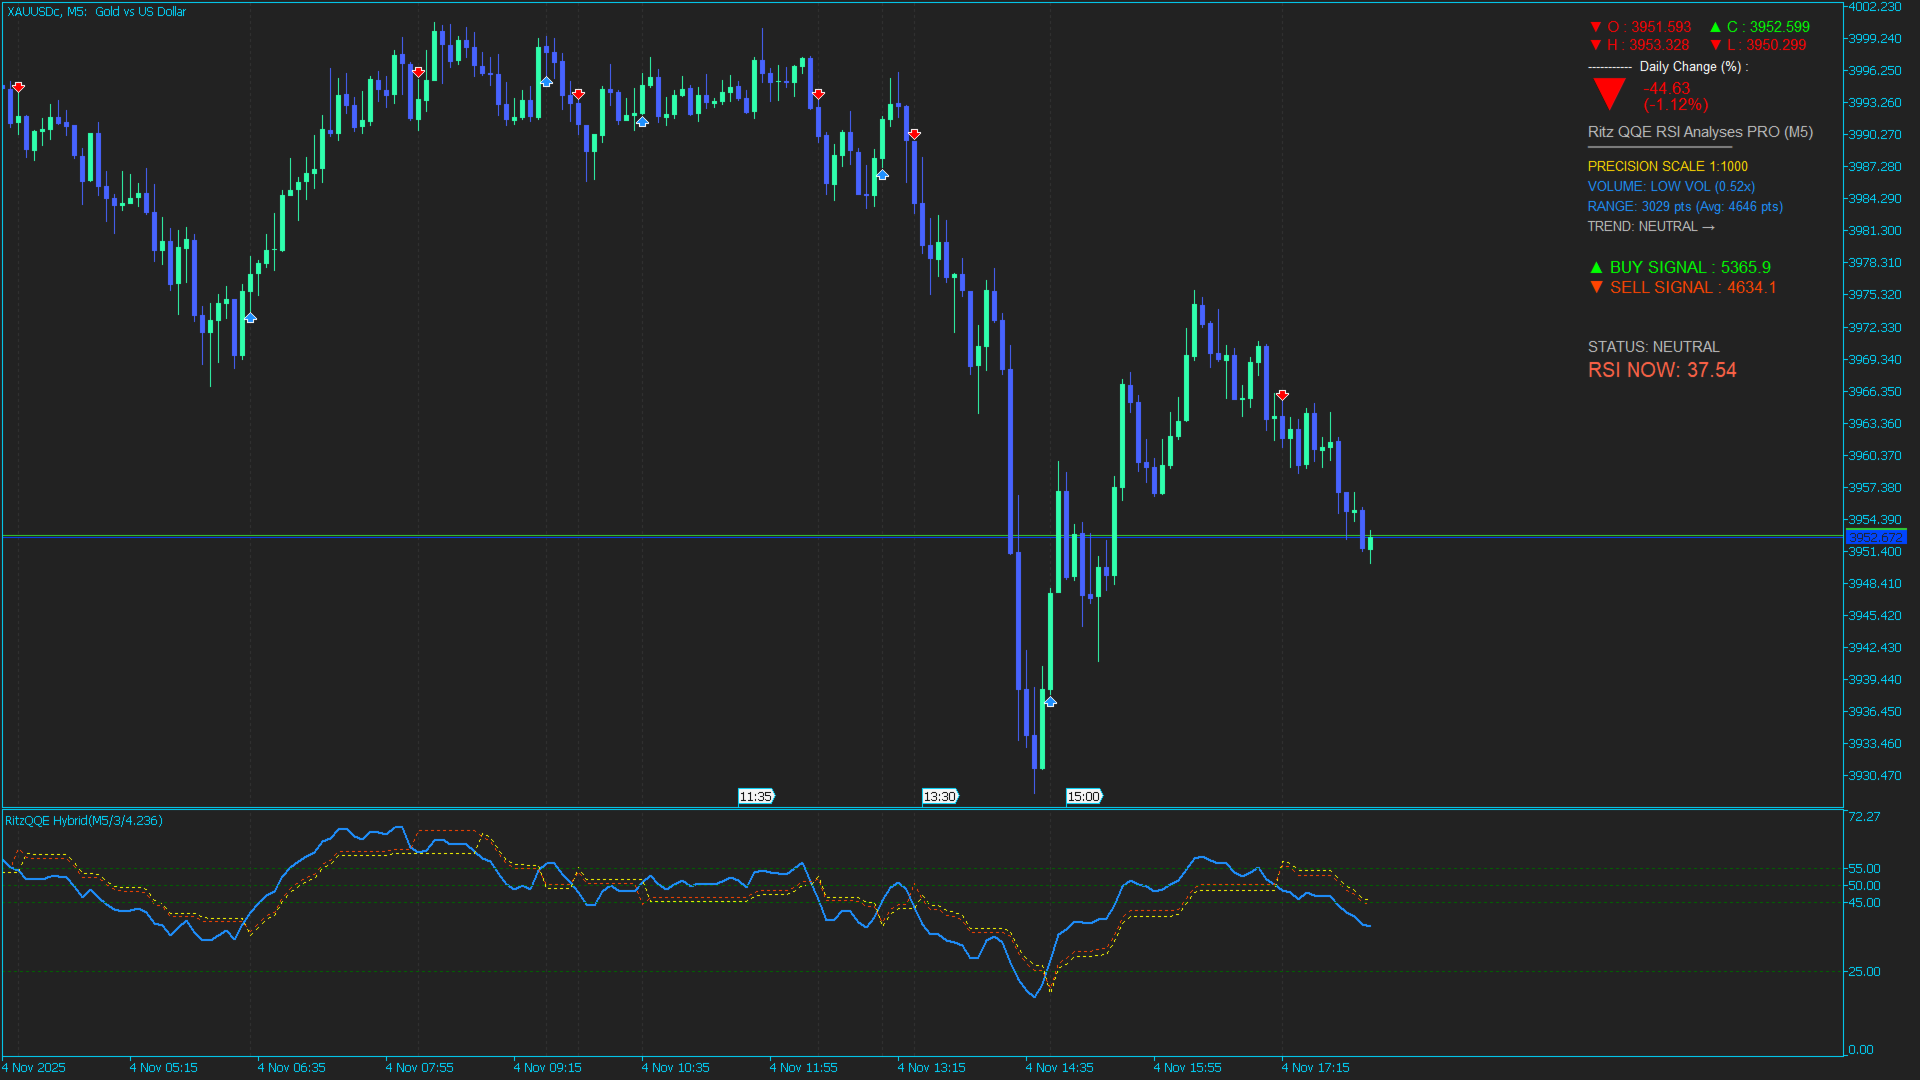
Task: Click the VOLUME: LOW VOL status line
Action: tap(1671, 187)
